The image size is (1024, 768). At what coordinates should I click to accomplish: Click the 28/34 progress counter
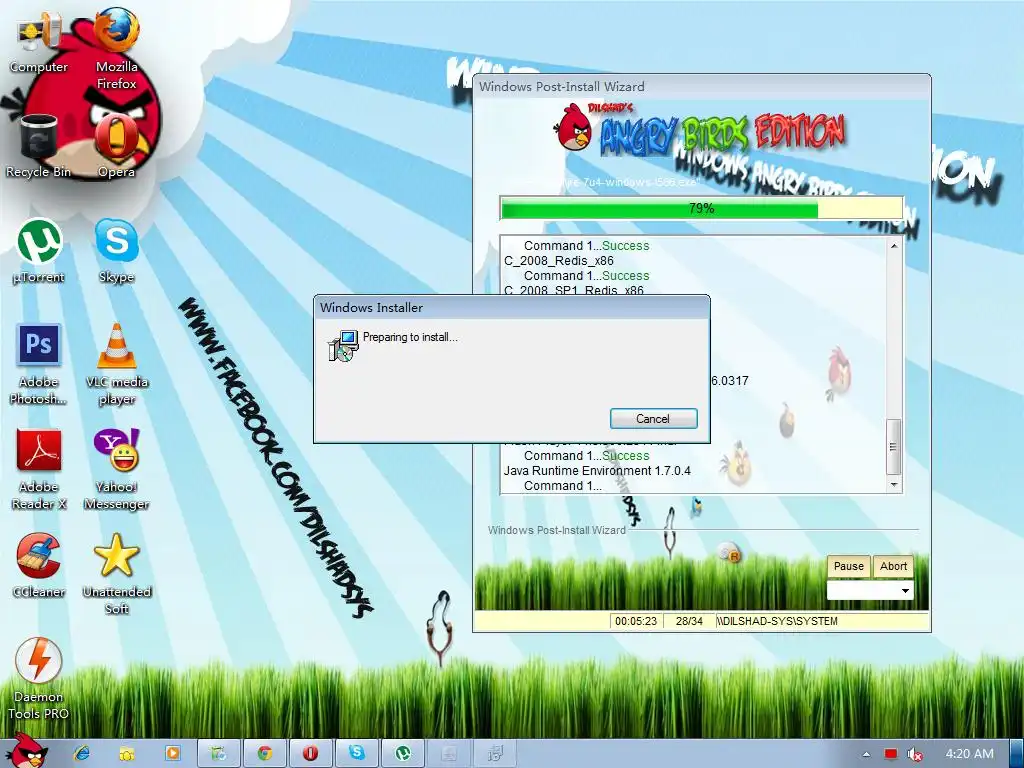pos(689,621)
